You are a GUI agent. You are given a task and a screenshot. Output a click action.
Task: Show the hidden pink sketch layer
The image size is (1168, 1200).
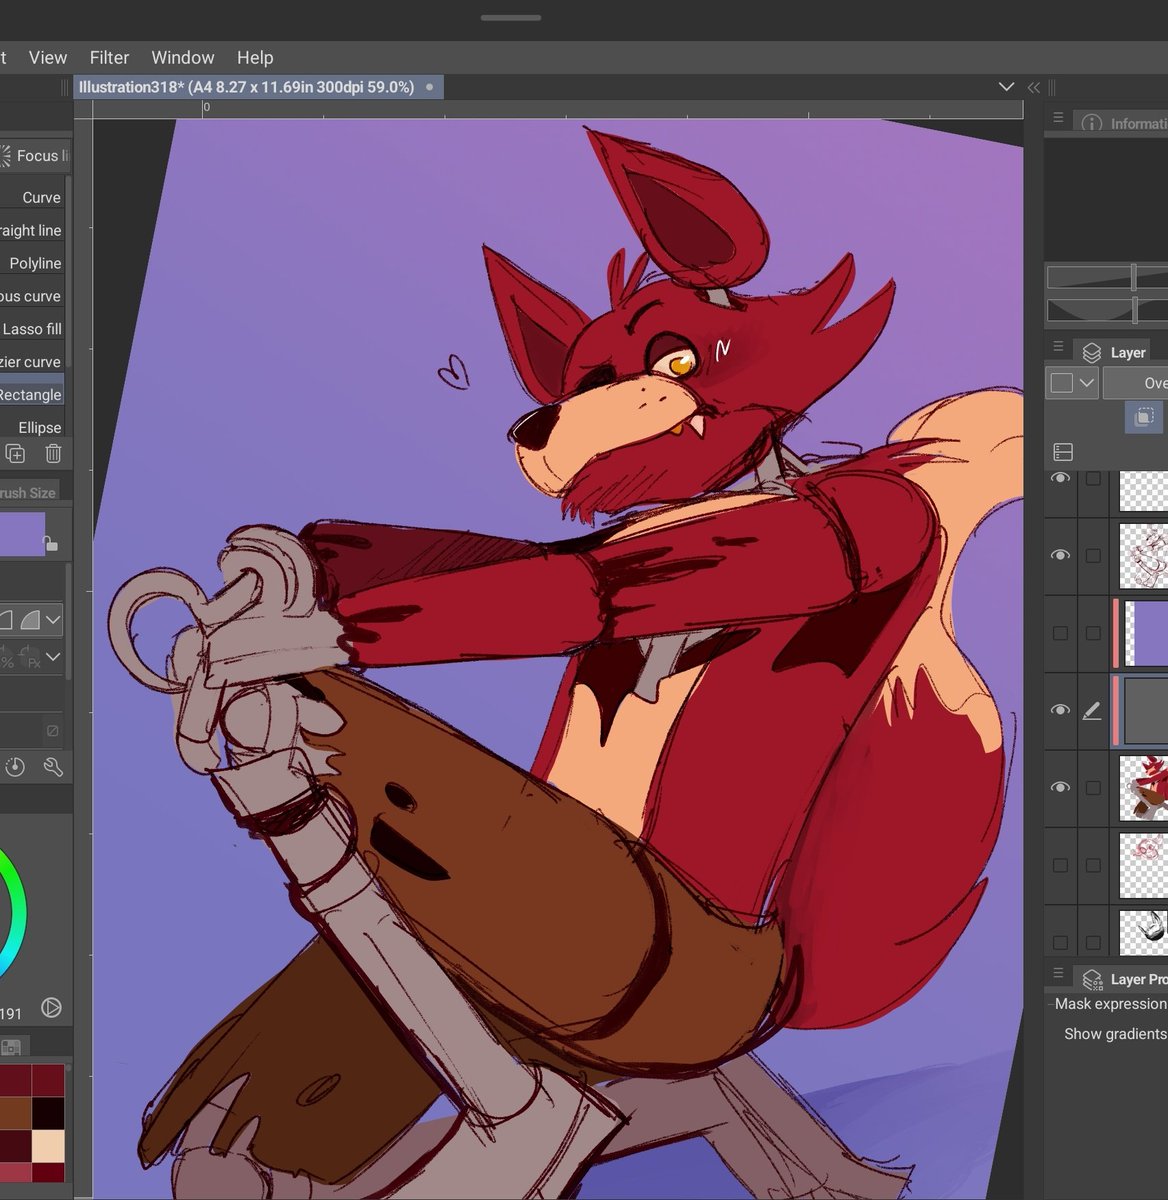tap(1060, 865)
